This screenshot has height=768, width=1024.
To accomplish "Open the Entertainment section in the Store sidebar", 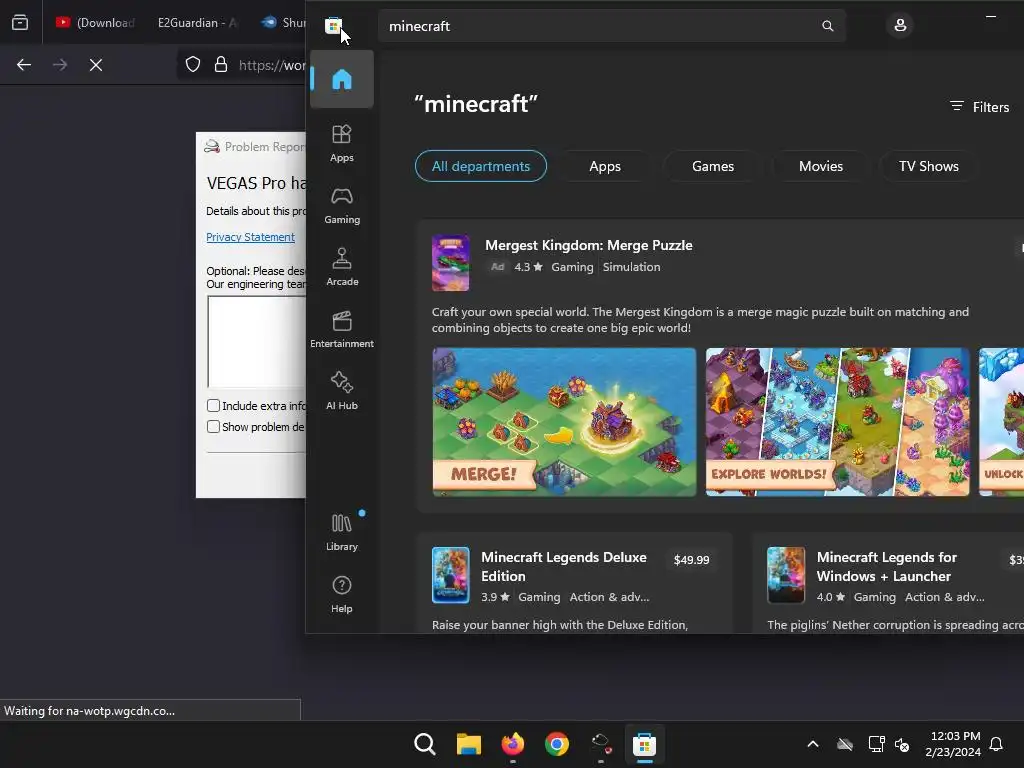I will (342, 330).
